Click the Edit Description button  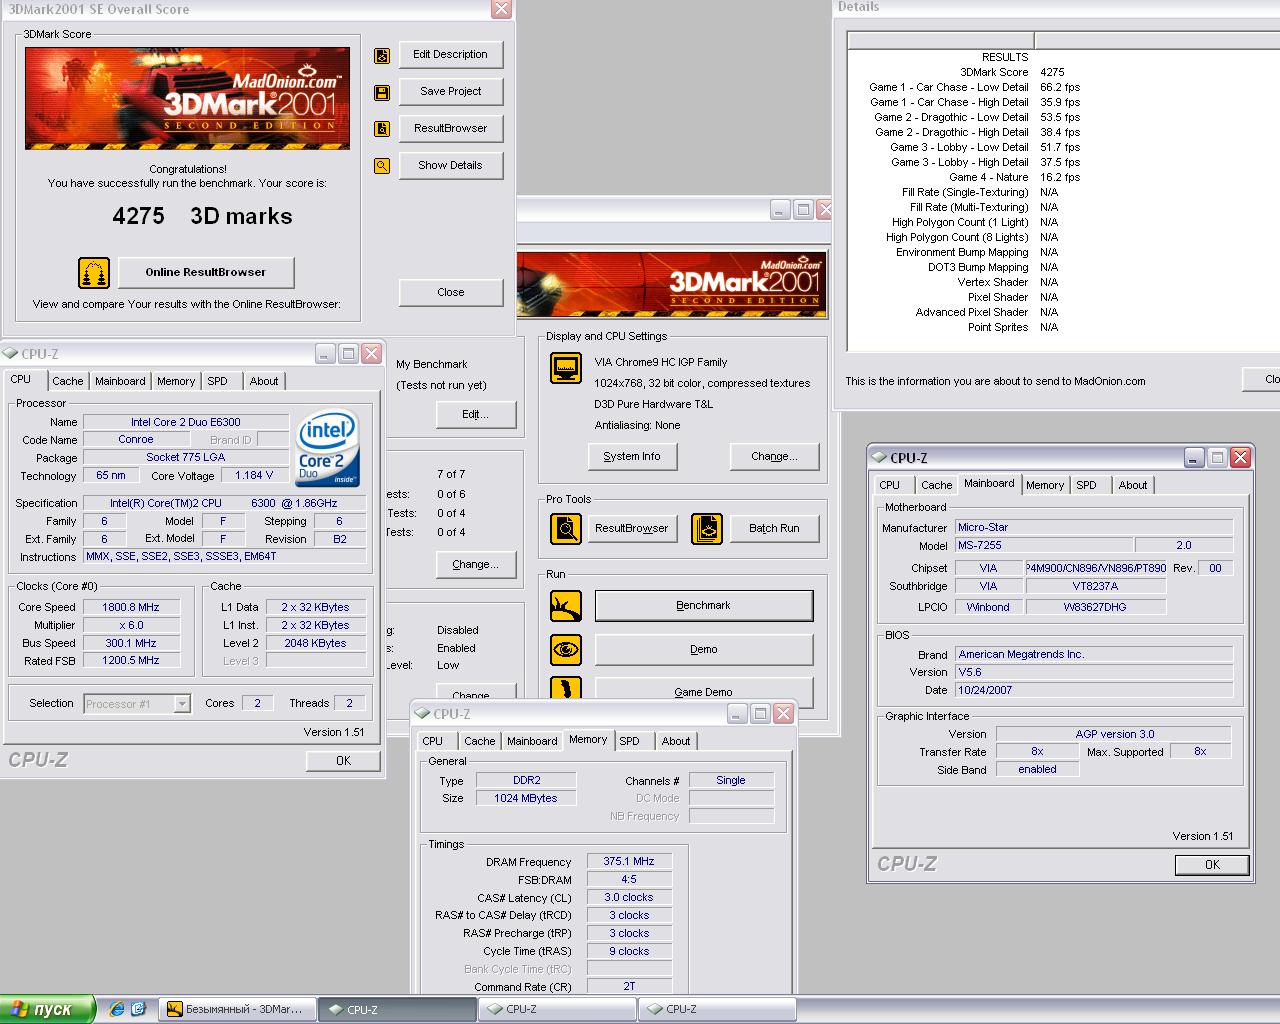(x=450, y=55)
